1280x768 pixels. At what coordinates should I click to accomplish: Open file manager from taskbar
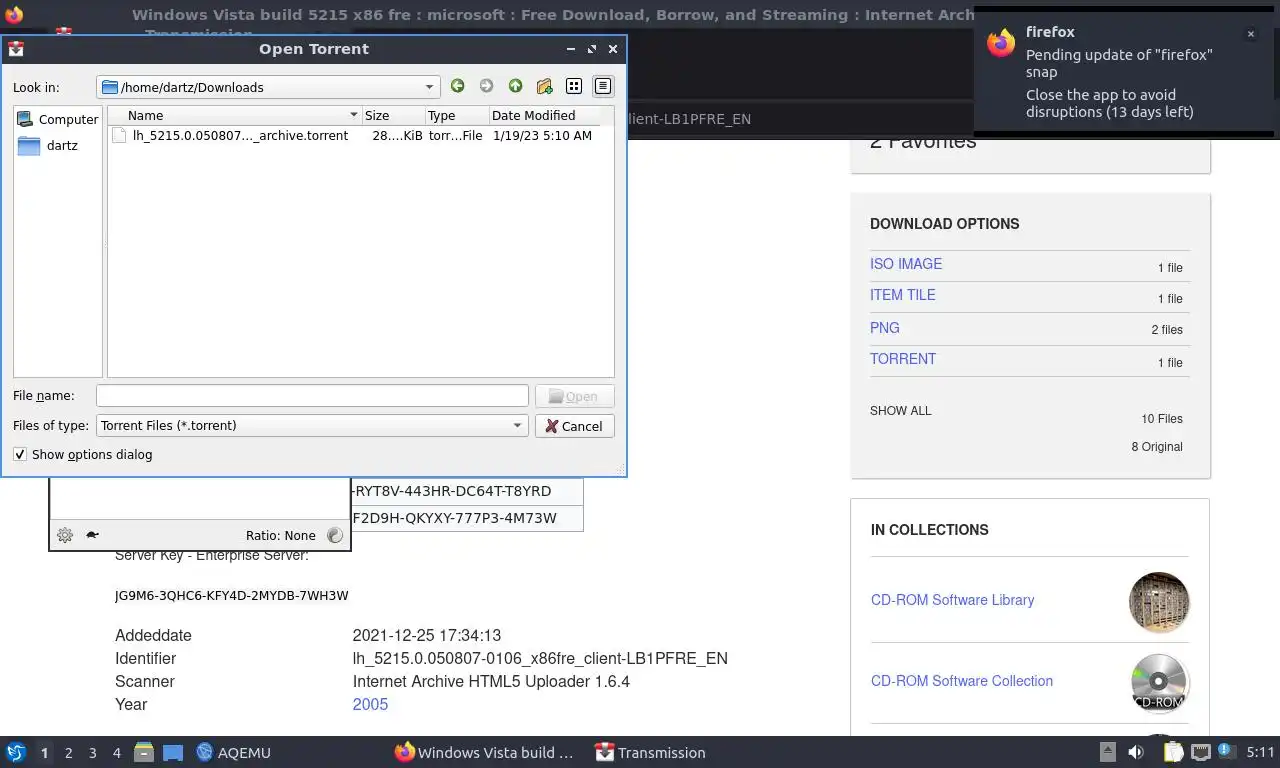tap(144, 752)
